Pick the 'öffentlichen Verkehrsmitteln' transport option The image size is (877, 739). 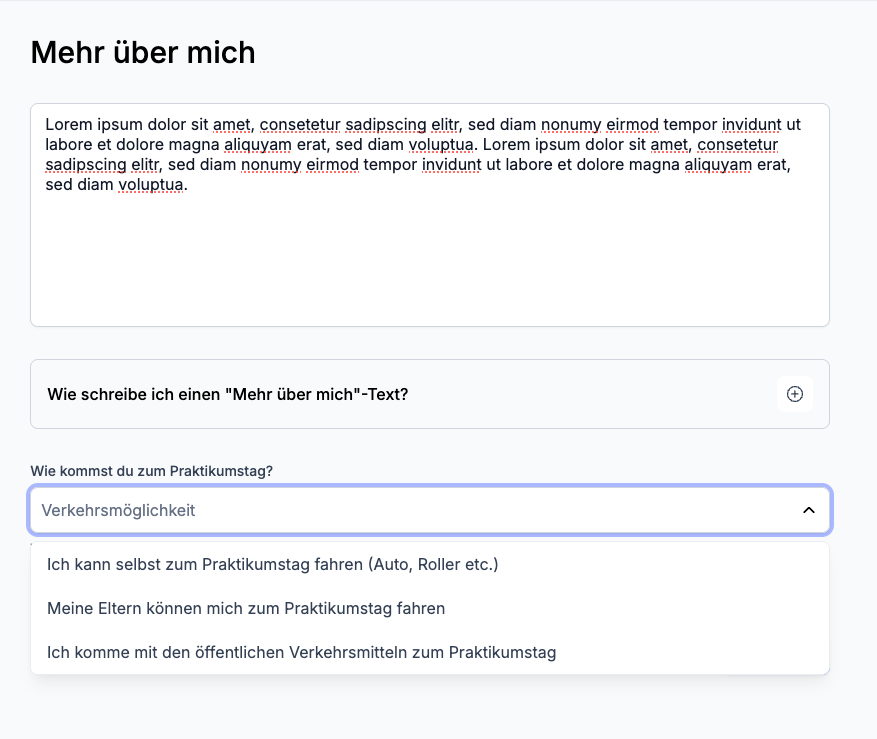(x=301, y=653)
